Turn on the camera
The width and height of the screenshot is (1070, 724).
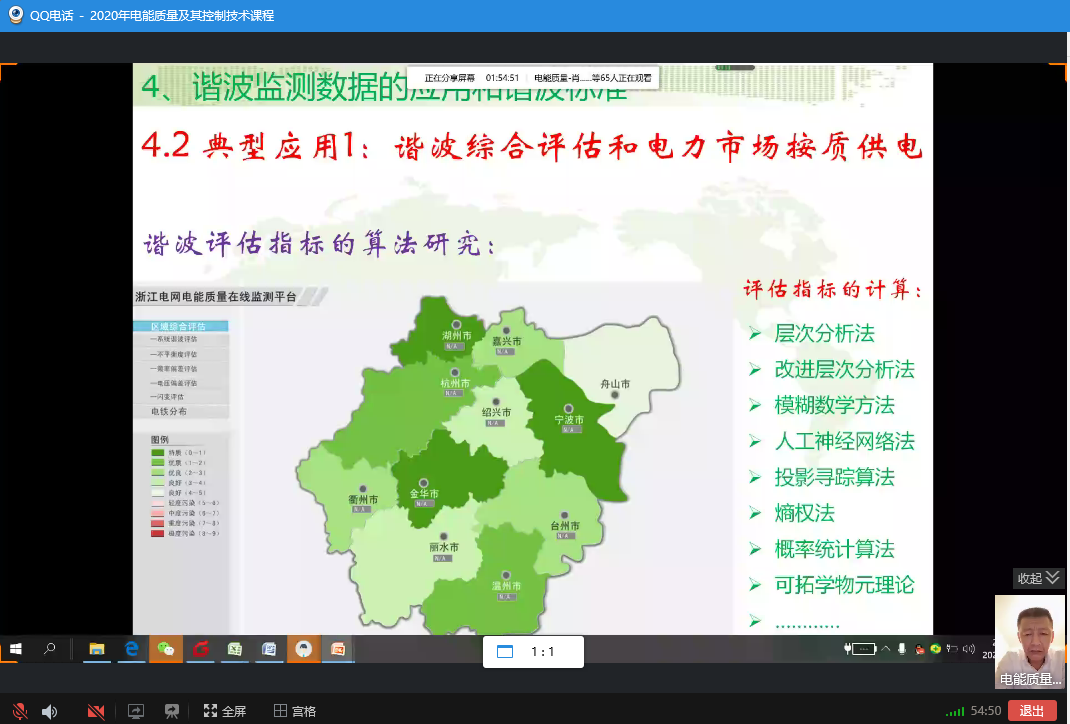[x=96, y=711]
